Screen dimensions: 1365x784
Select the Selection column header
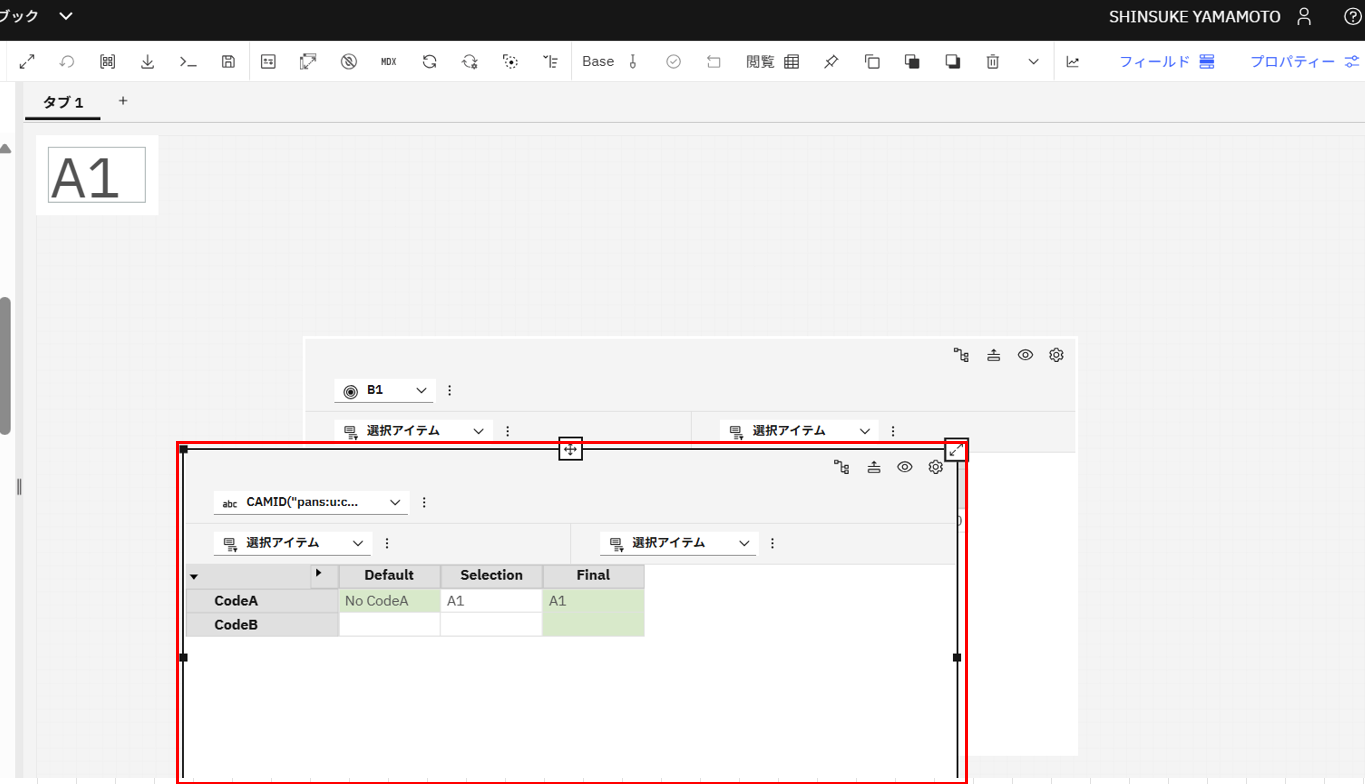[x=491, y=576]
